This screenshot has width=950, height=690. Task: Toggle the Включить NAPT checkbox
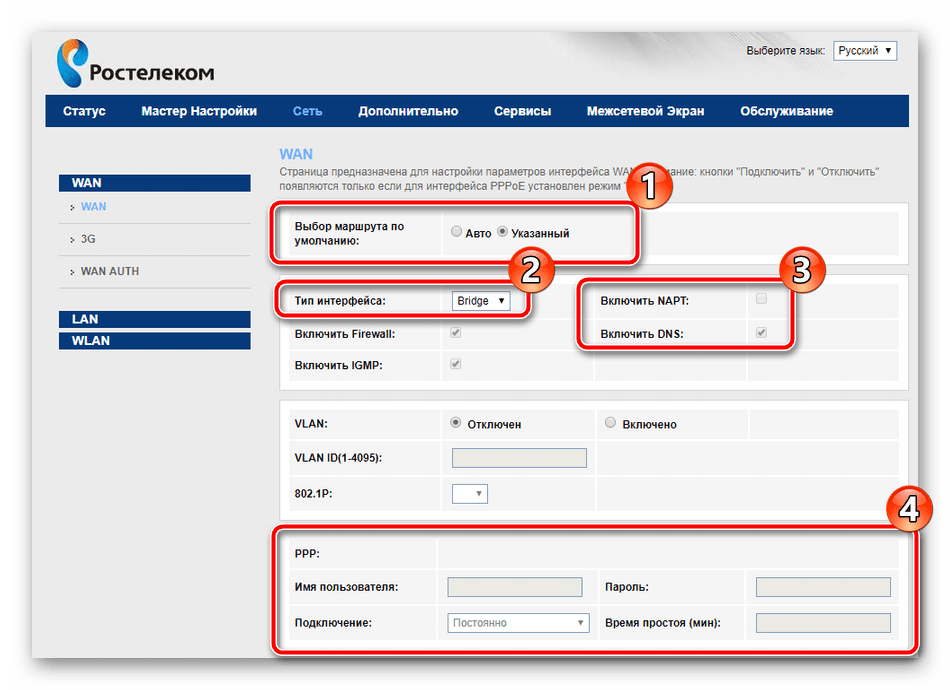[x=762, y=299]
